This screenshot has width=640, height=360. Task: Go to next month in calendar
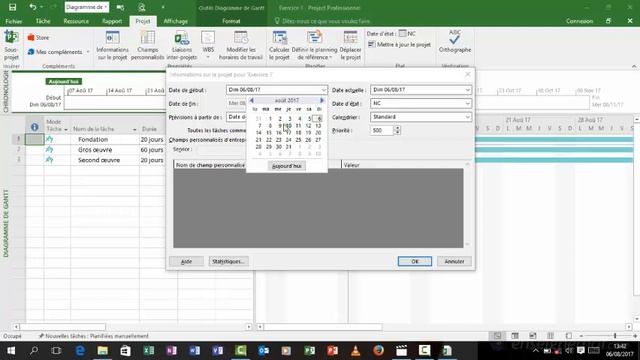coord(322,100)
